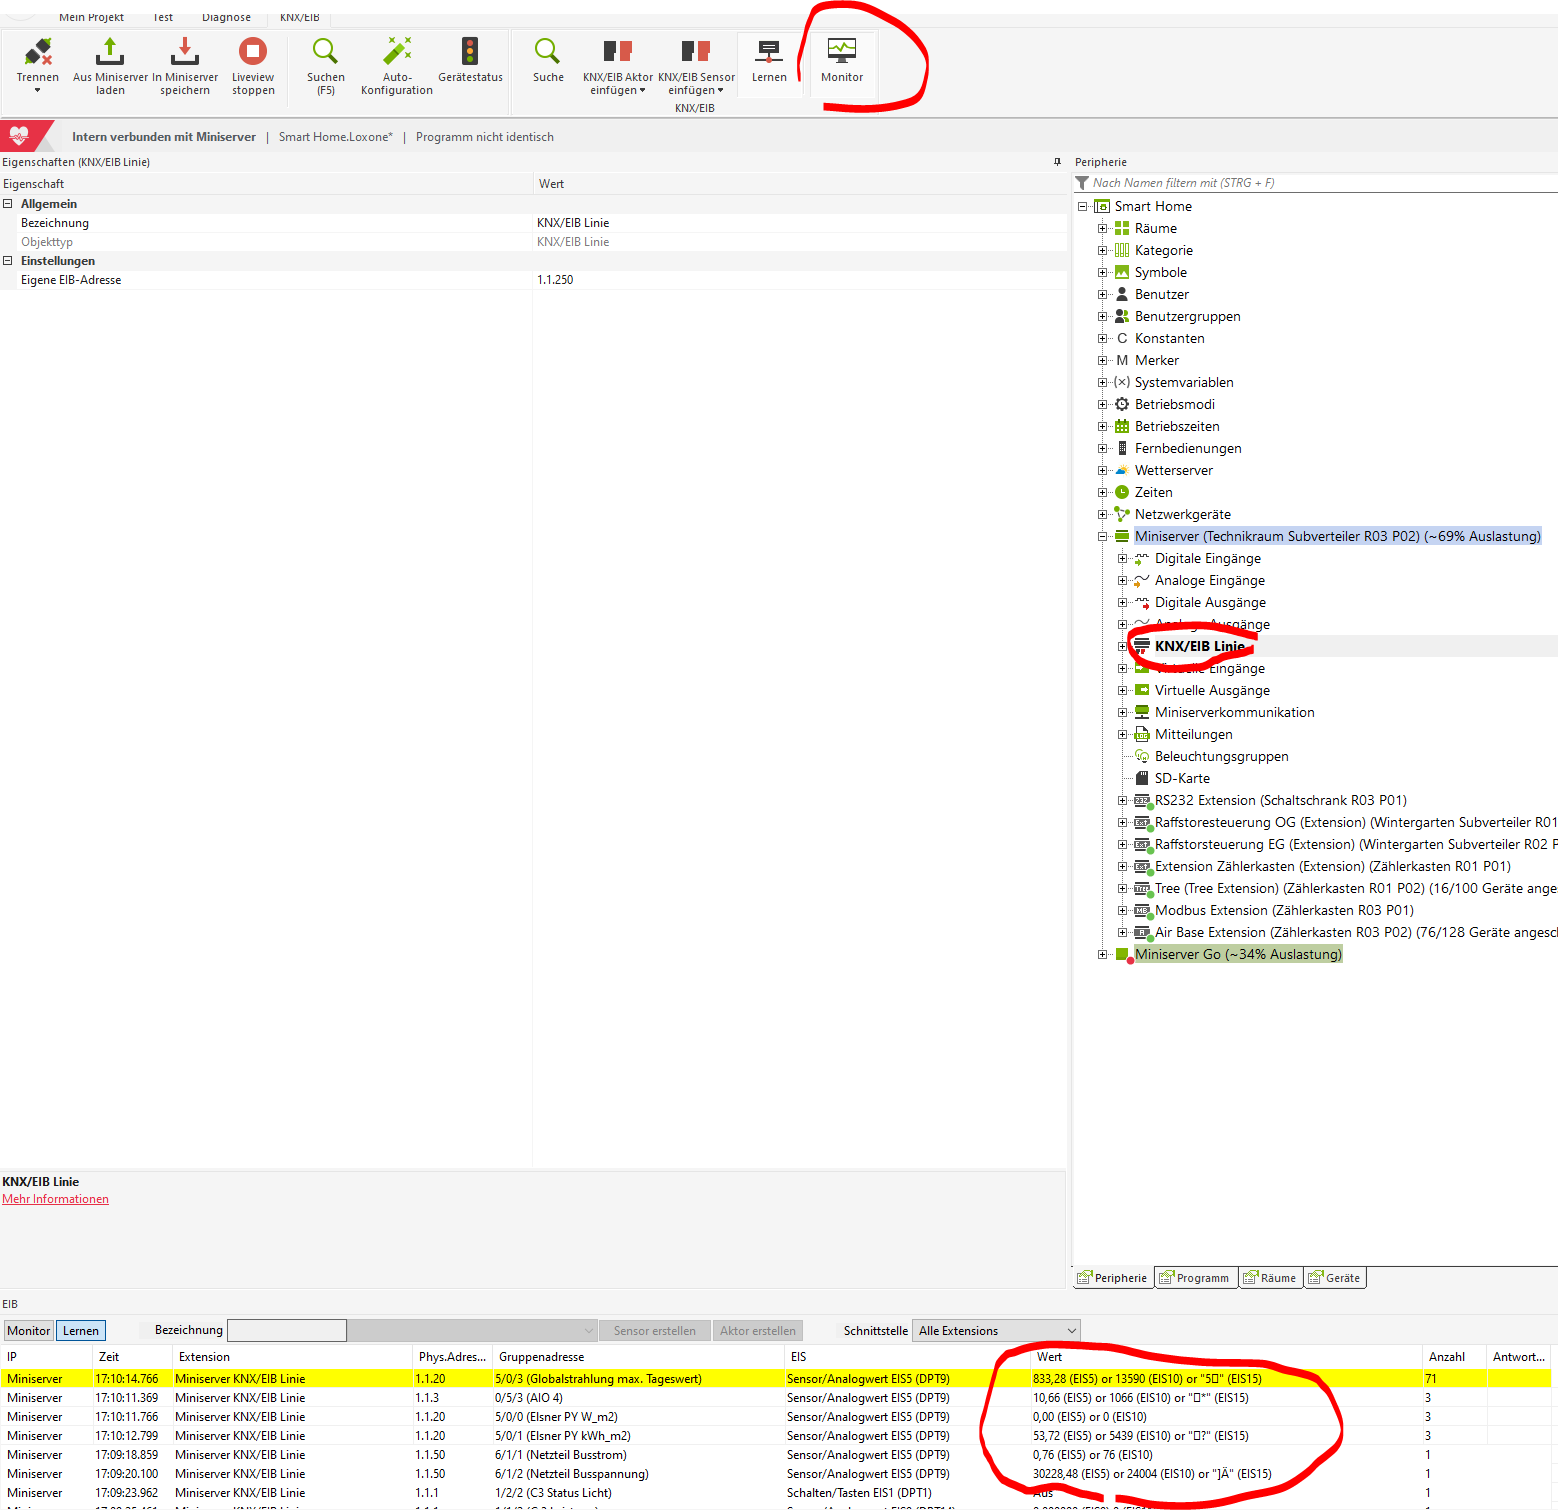The image size is (1558, 1510).
Task: Open the Monitor tool in the ribbon
Action: point(842,62)
